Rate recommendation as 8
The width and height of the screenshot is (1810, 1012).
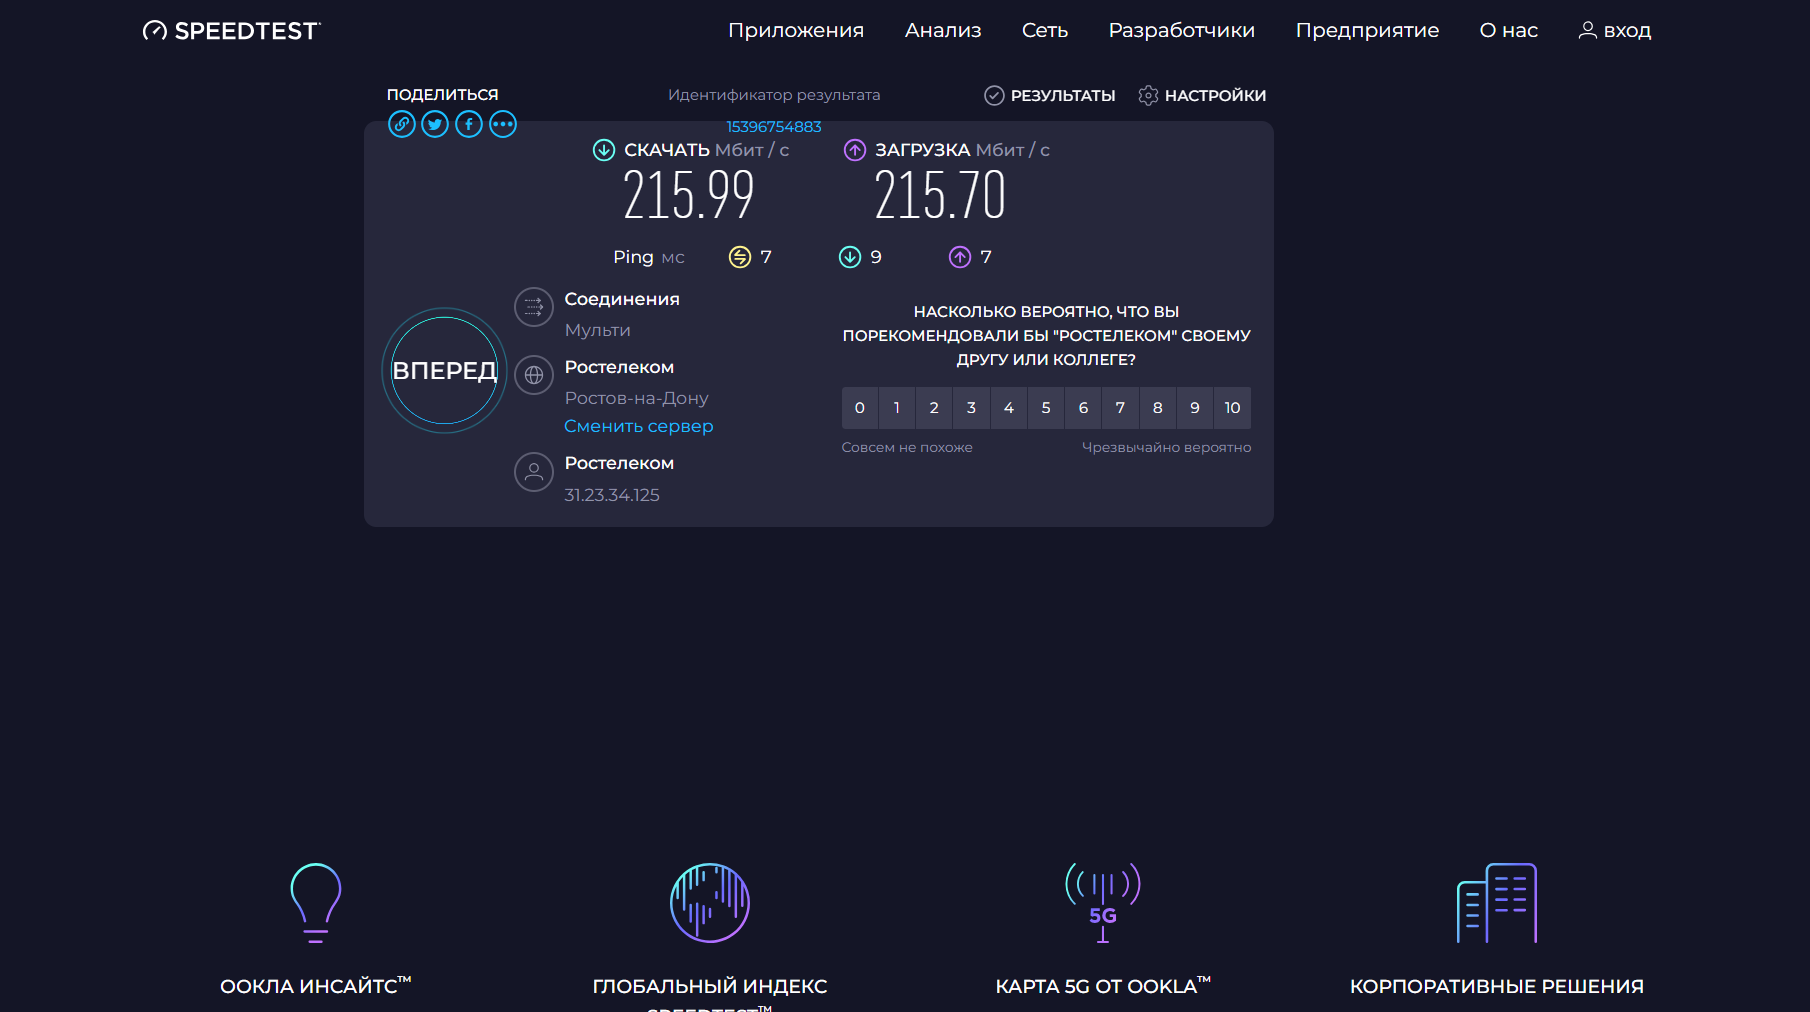(x=1158, y=408)
